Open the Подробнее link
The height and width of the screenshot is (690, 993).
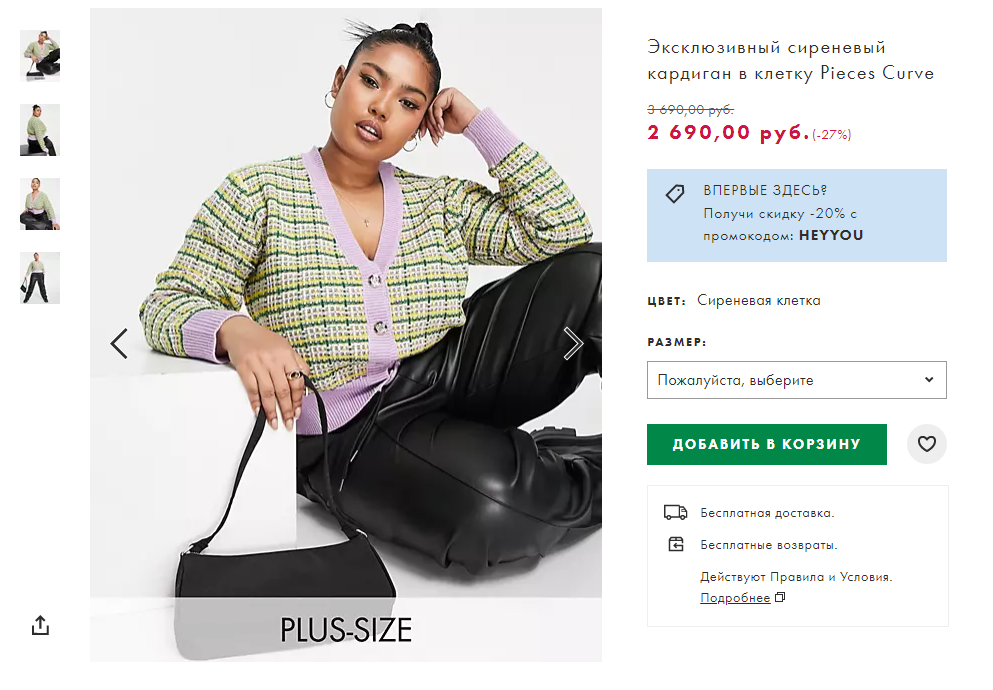pyautogui.click(x=735, y=598)
